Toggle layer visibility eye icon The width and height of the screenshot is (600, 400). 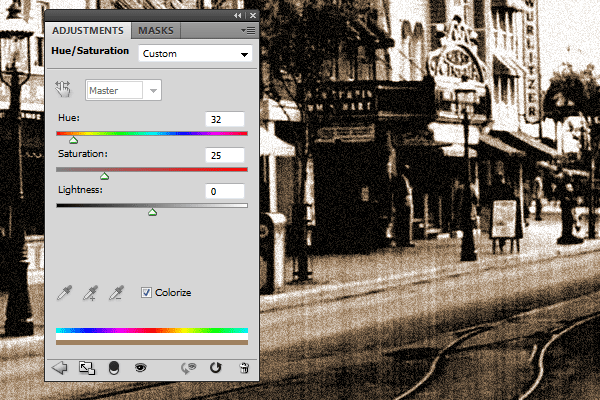click(140, 368)
